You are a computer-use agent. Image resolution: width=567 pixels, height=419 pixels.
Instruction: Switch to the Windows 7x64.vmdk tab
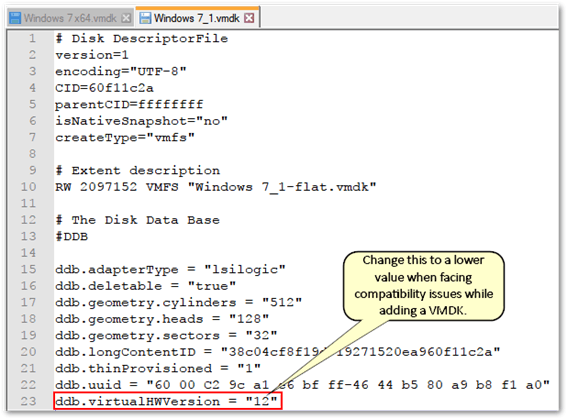(x=70, y=18)
